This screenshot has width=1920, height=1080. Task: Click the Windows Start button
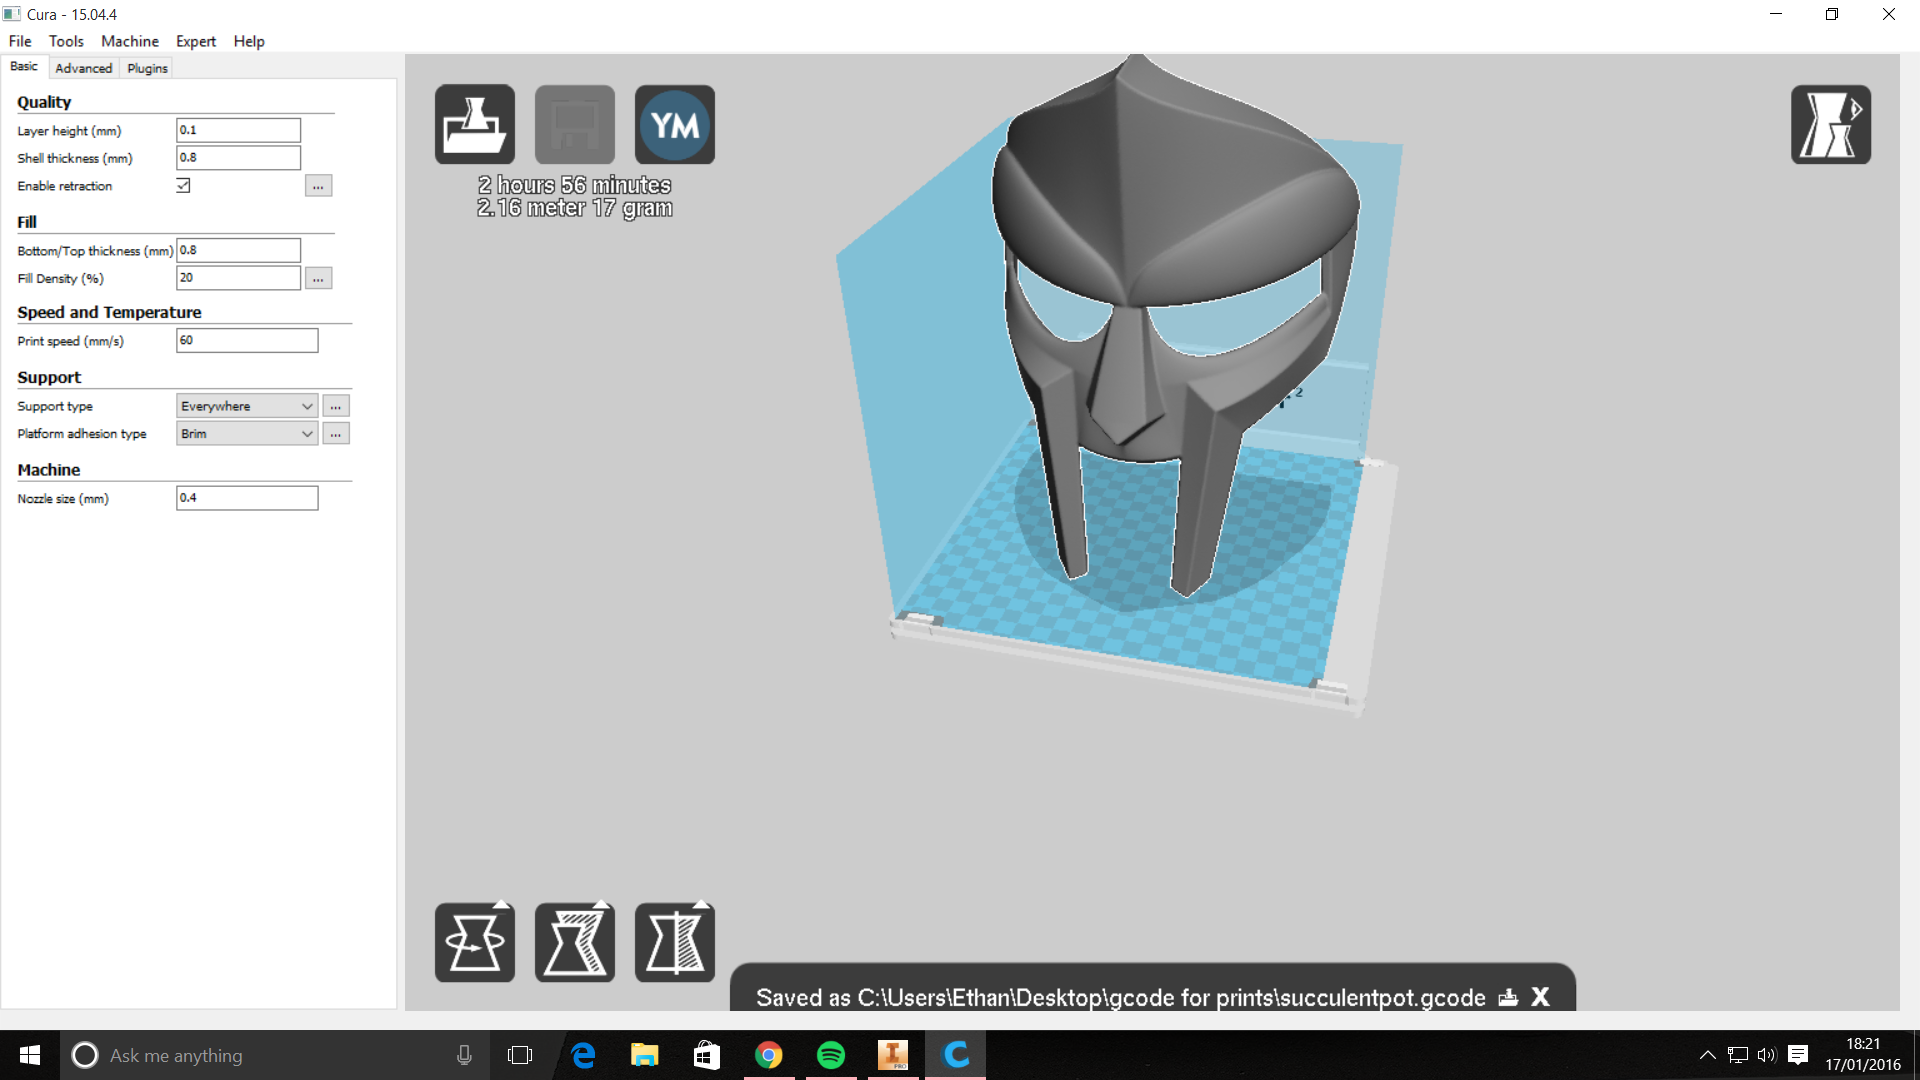pos(30,1055)
